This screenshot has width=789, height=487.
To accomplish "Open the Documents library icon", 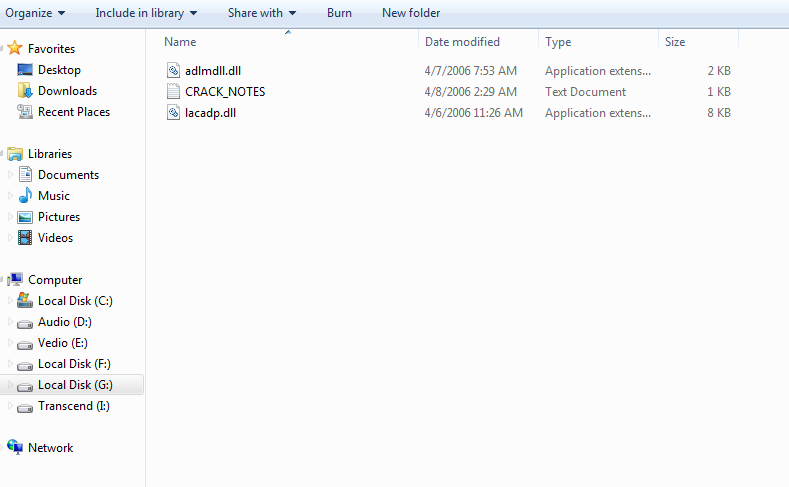I will point(25,175).
